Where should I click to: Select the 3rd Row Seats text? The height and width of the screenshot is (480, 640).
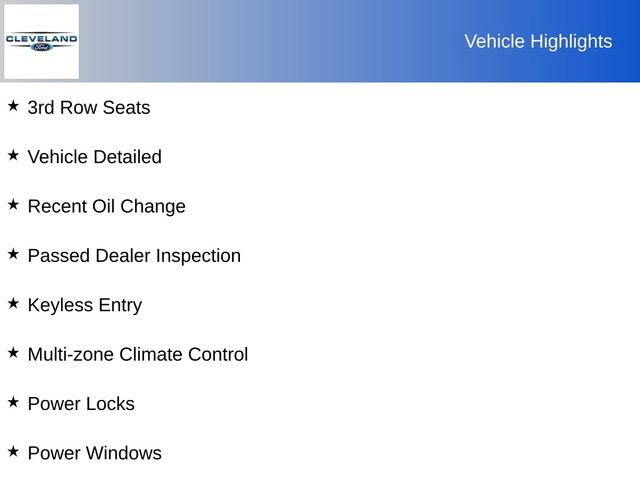pyautogui.click(x=89, y=108)
